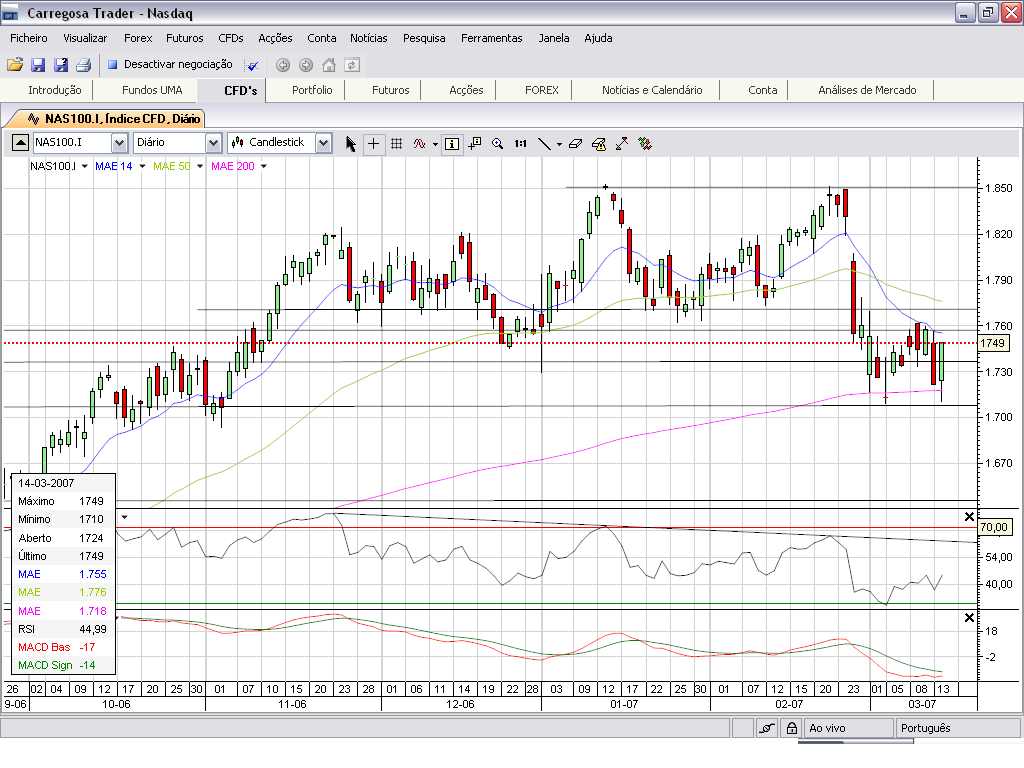Switch to the FOREX tab
Screen dimensions: 1024x768
pyautogui.click(x=542, y=90)
